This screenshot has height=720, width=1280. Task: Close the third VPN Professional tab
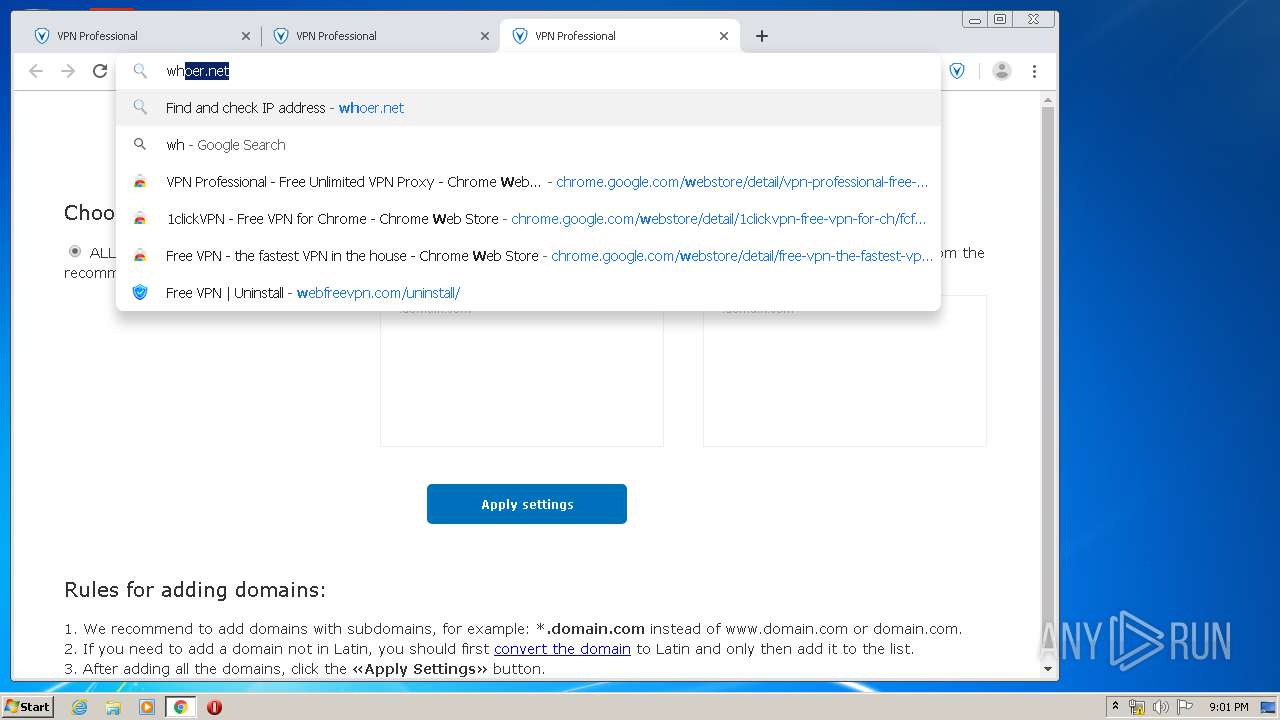point(724,36)
